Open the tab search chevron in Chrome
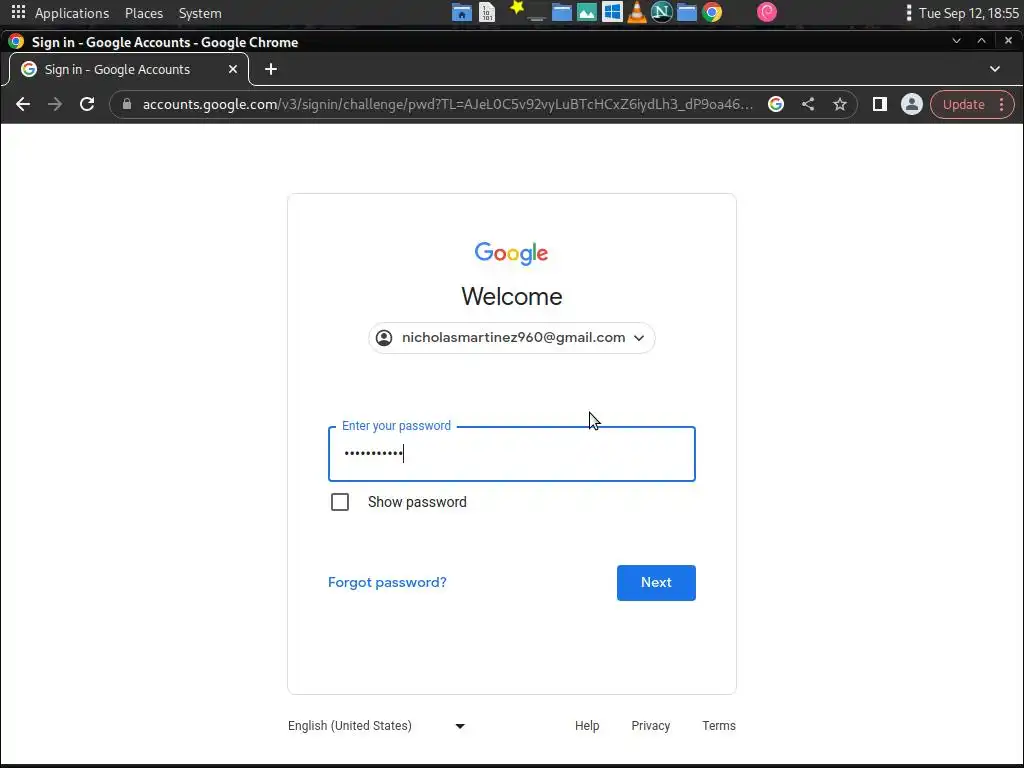 coord(995,69)
